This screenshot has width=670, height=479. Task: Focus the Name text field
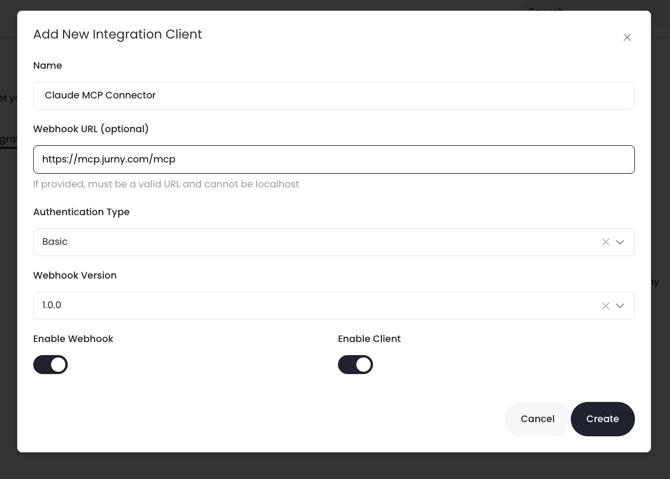[333, 96]
